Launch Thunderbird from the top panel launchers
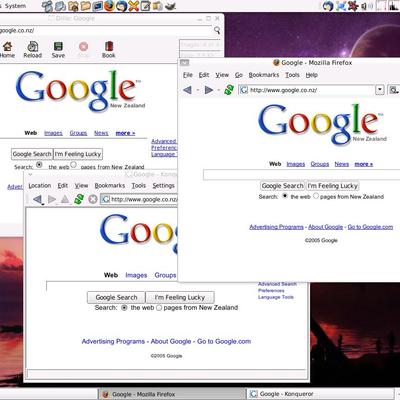Image resolution: width=400 pixels, height=400 pixels. click(x=121, y=6)
